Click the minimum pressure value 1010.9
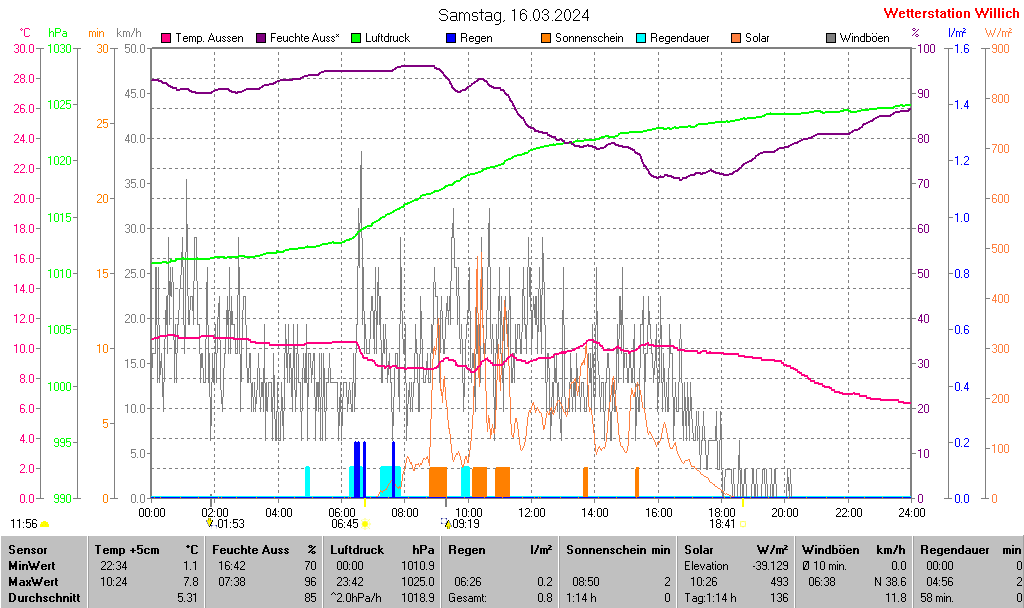 [x=418, y=566]
